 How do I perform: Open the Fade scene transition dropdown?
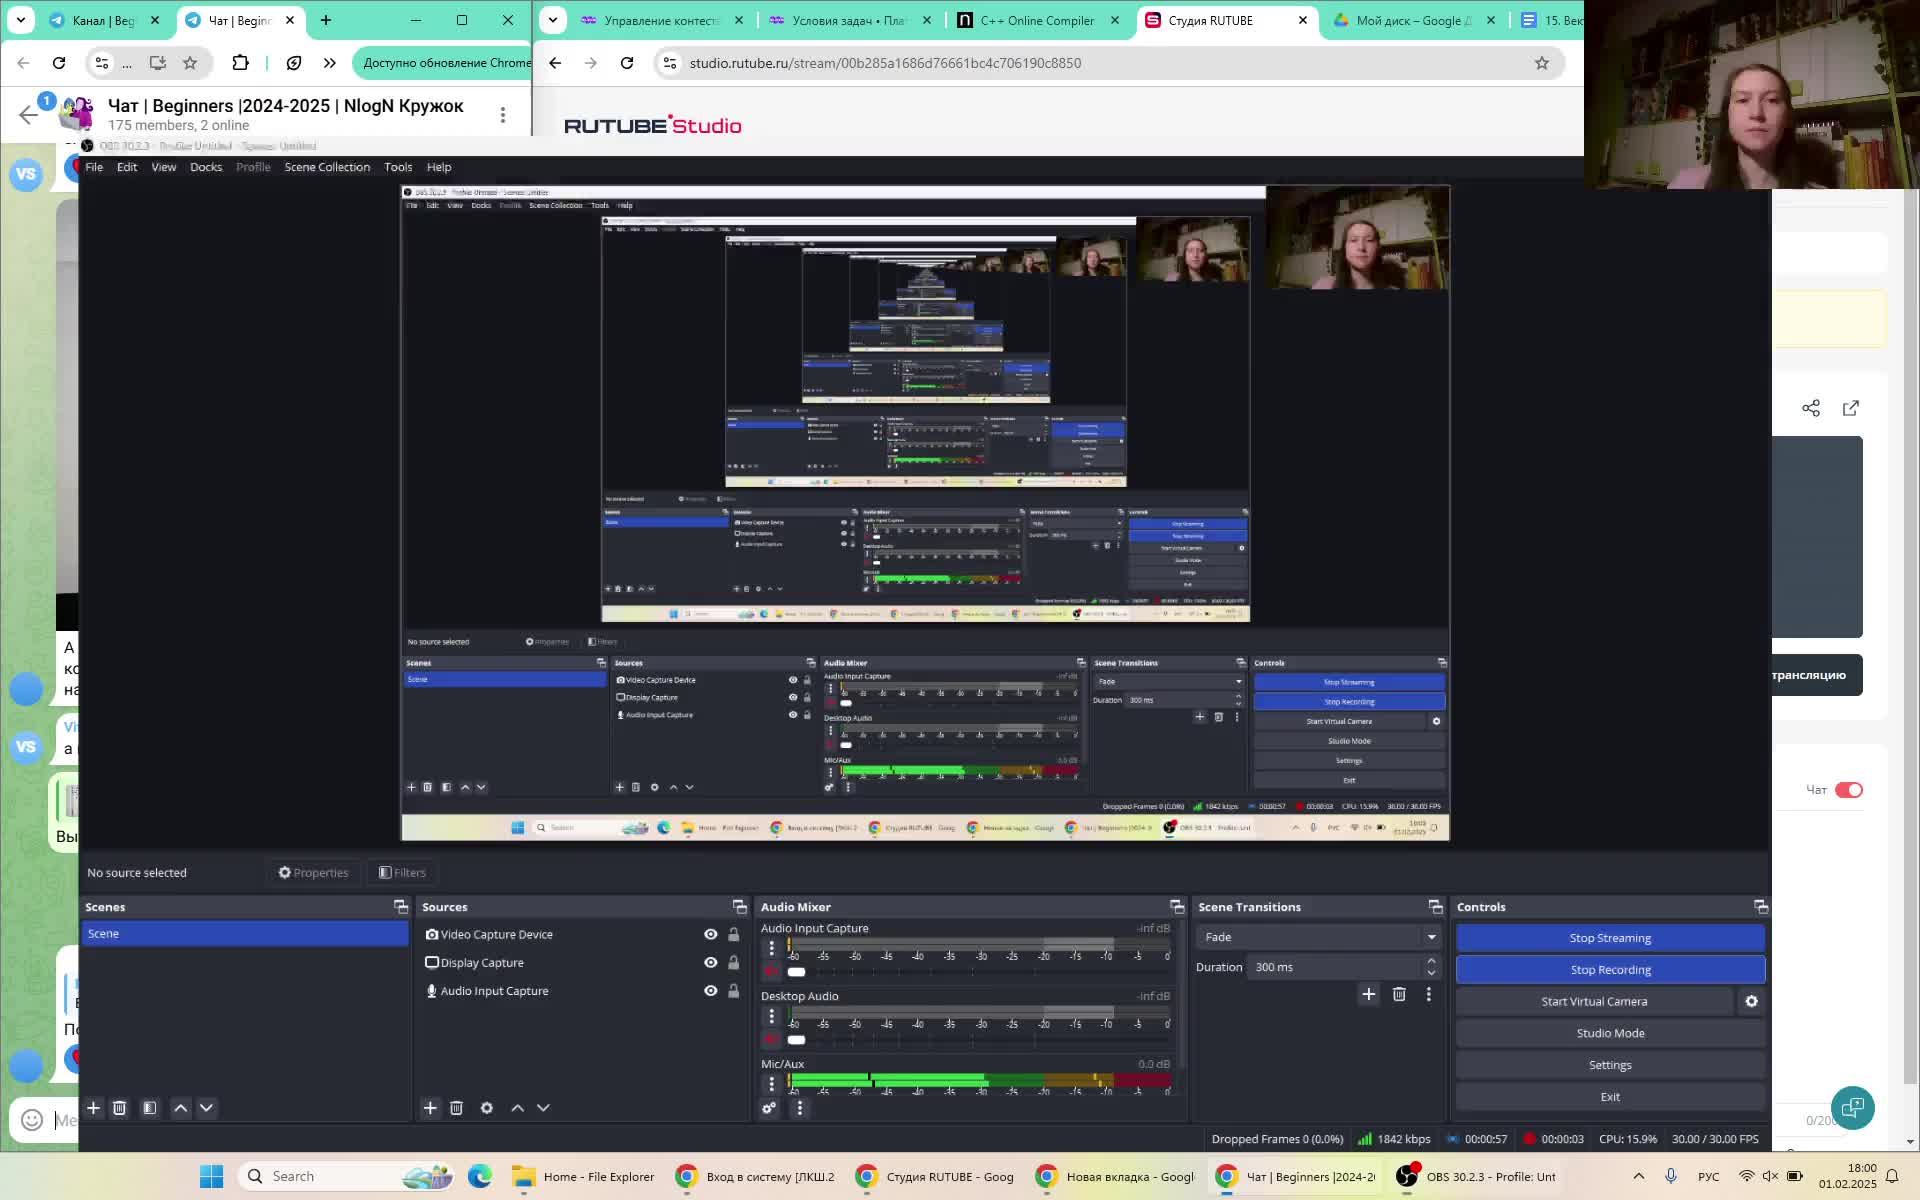(x=1431, y=936)
